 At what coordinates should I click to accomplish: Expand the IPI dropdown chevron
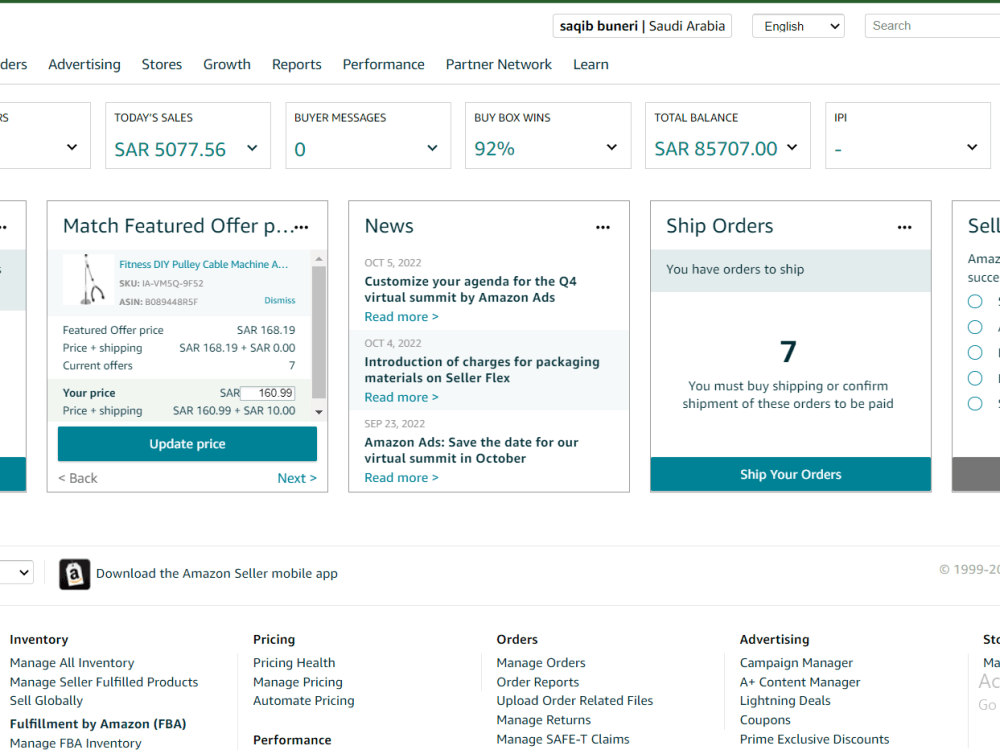[x=972, y=147]
